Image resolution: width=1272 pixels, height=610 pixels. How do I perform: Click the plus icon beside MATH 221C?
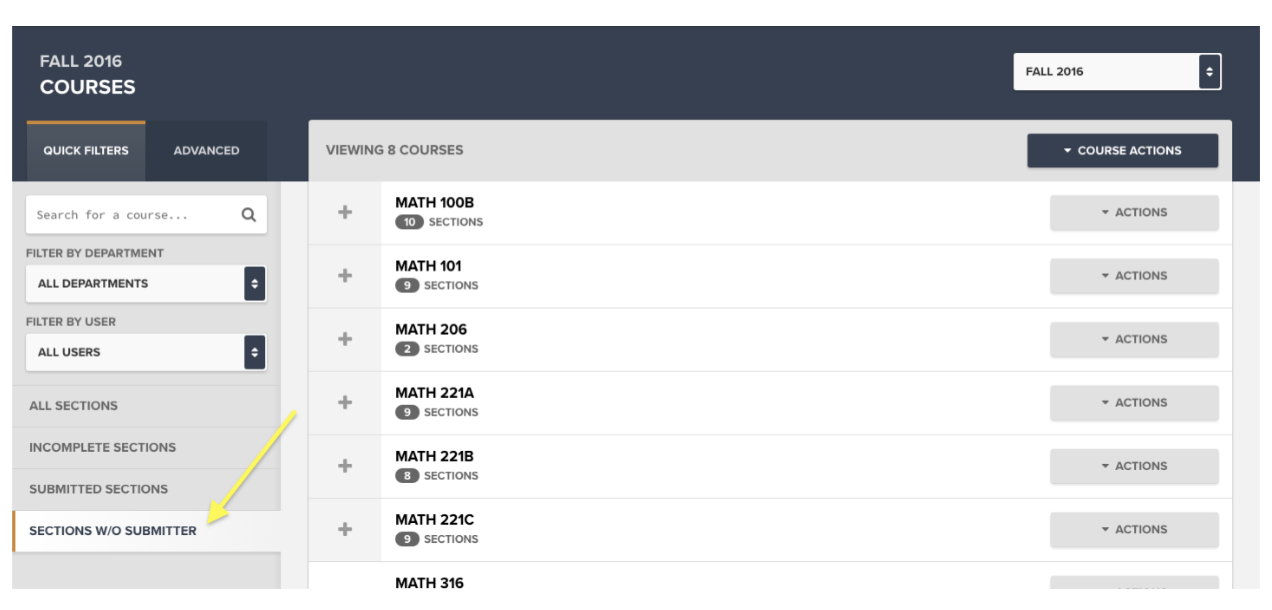click(345, 529)
